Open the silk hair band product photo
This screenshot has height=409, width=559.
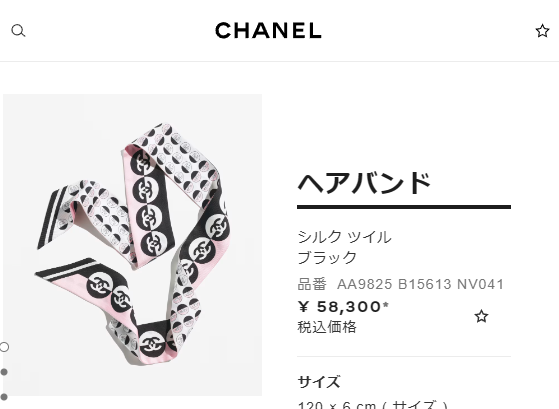[132, 245]
